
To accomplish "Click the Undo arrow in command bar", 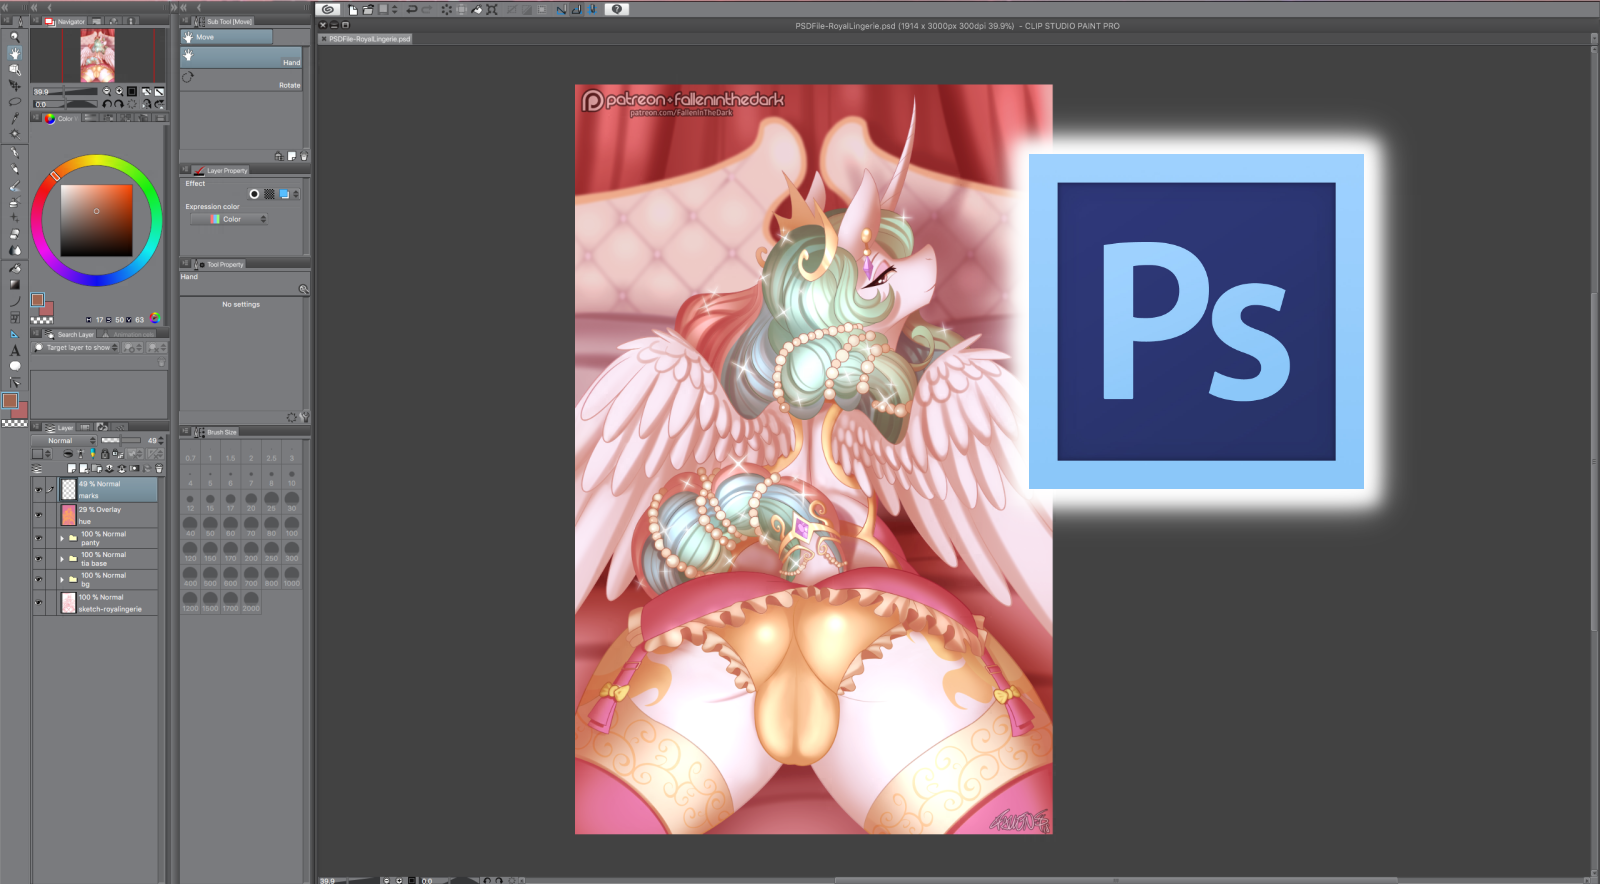I will [x=412, y=9].
